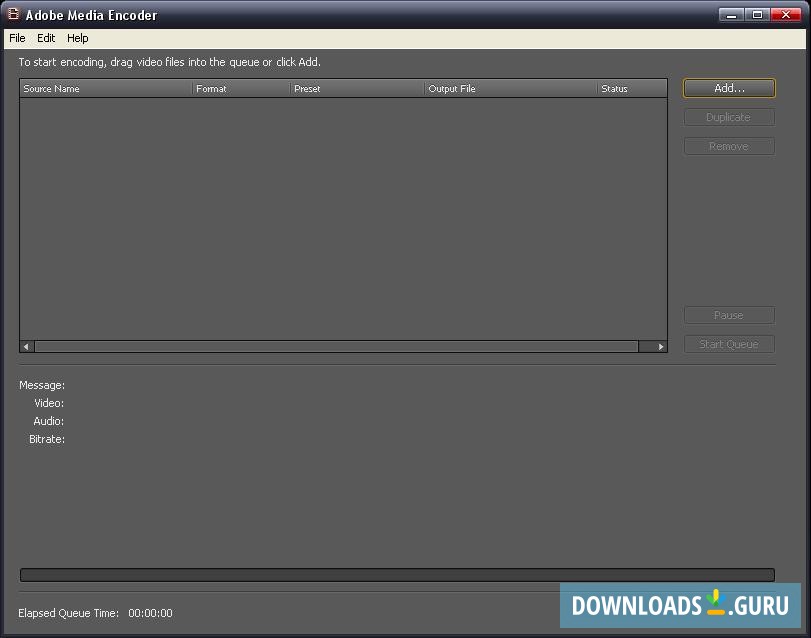Click the queue scrollbar left arrow
Screen dimensions: 811x638
pos(26,346)
